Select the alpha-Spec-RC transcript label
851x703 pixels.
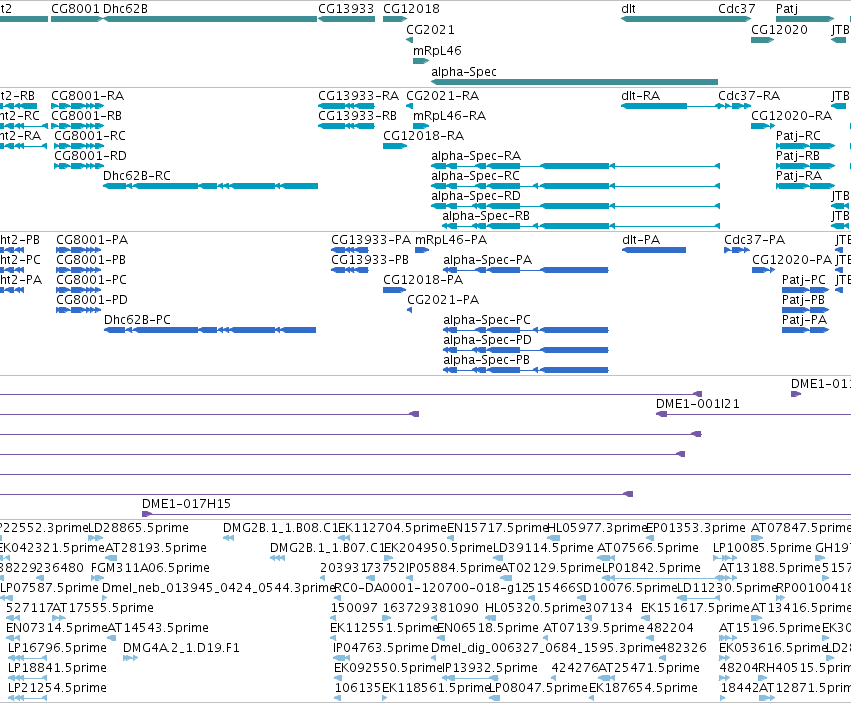point(475,176)
